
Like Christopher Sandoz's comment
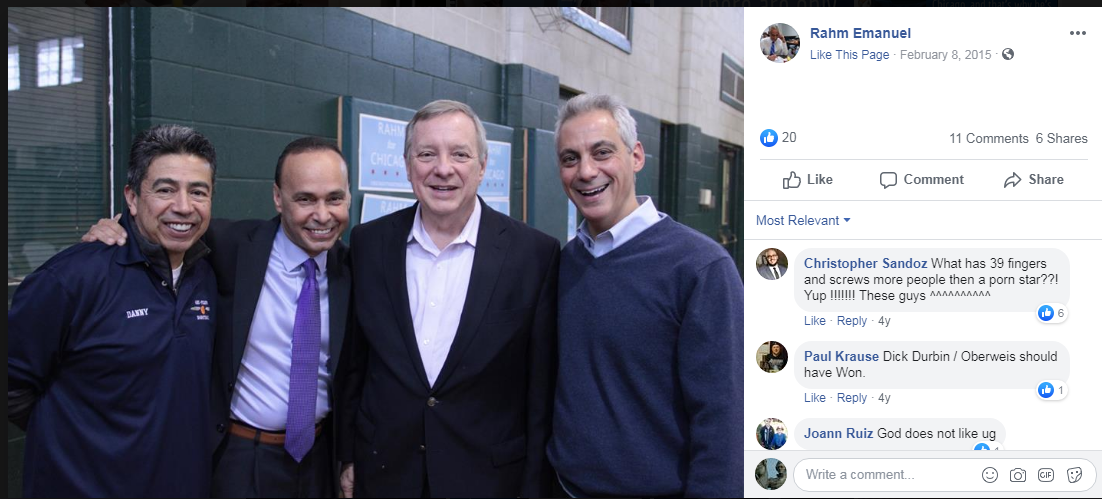[x=815, y=320]
